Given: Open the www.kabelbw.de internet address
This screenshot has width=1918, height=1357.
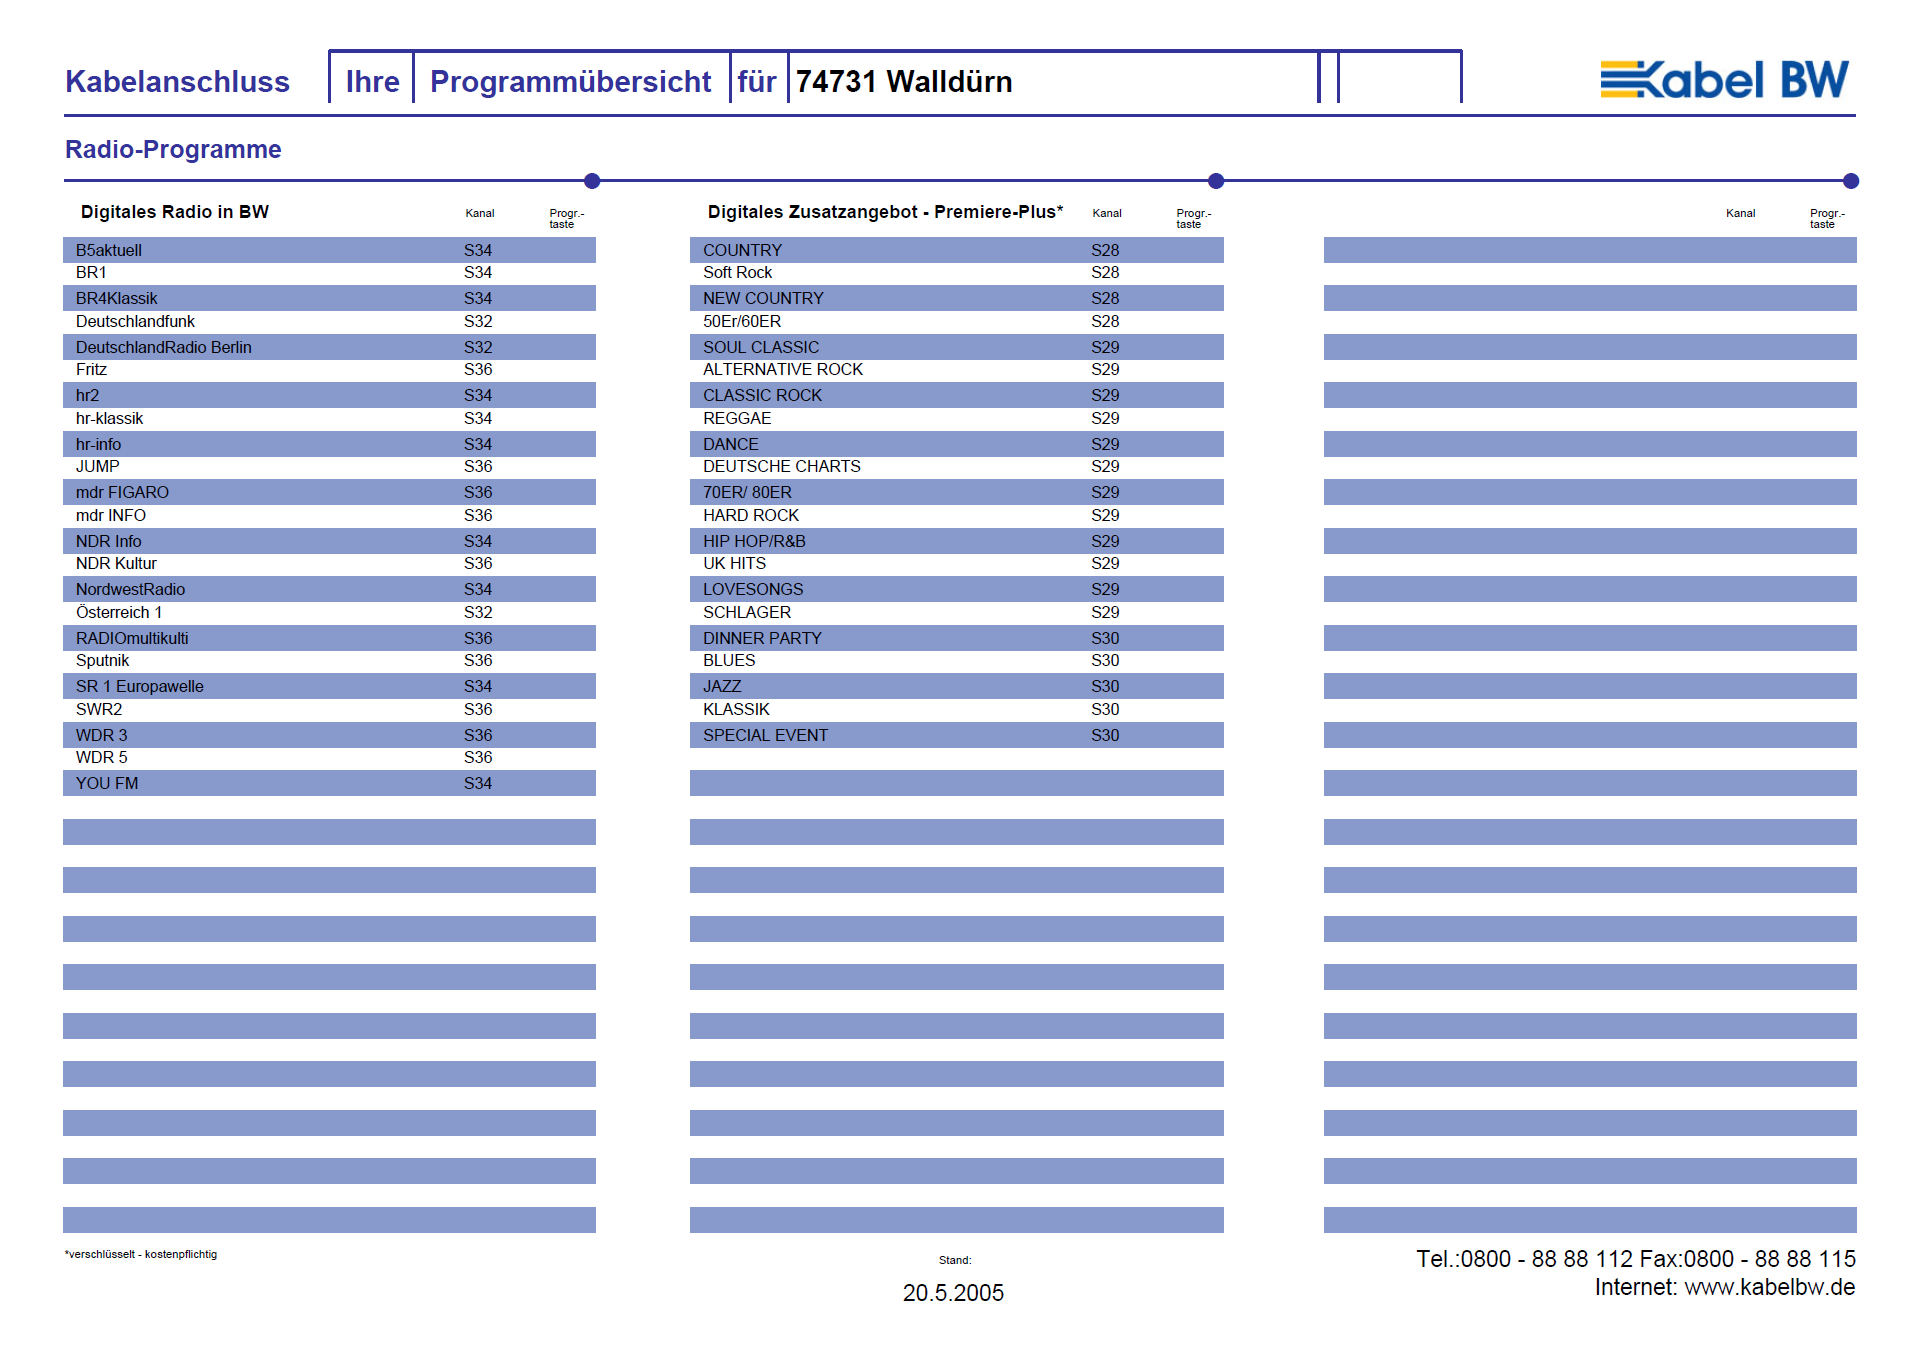Looking at the screenshot, I should tap(1769, 1287).
